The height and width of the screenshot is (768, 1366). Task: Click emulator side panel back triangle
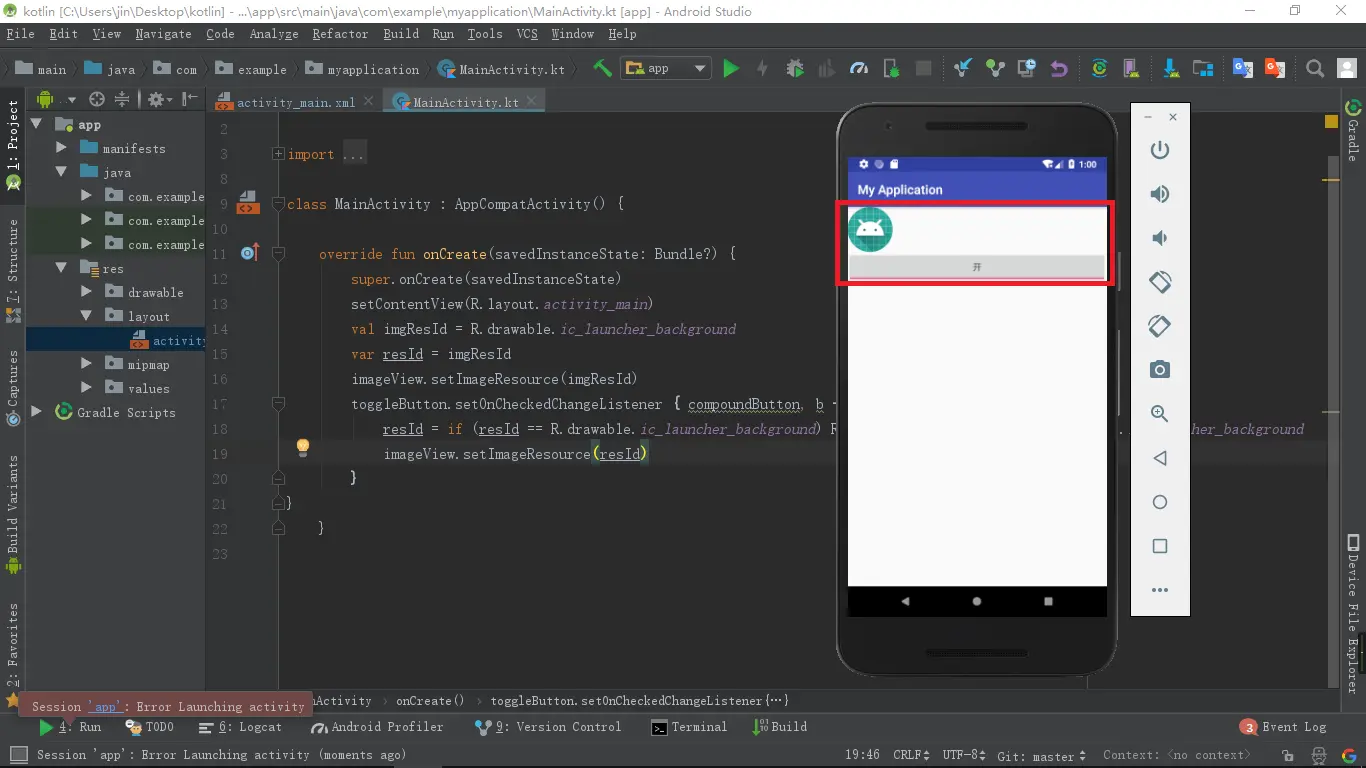(x=1160, y=458)
